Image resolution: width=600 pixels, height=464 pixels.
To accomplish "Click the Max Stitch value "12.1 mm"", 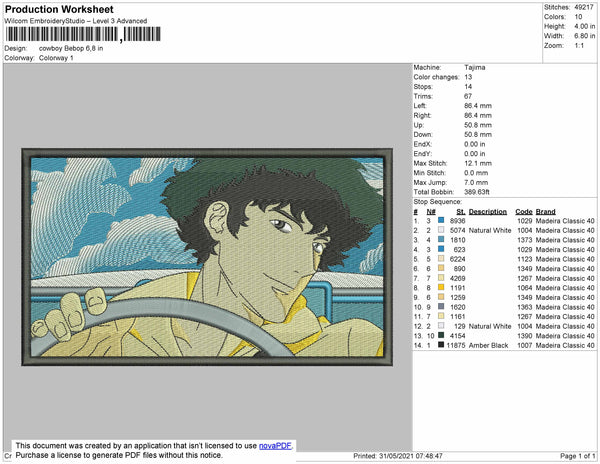I will click(x=478, y=163).
